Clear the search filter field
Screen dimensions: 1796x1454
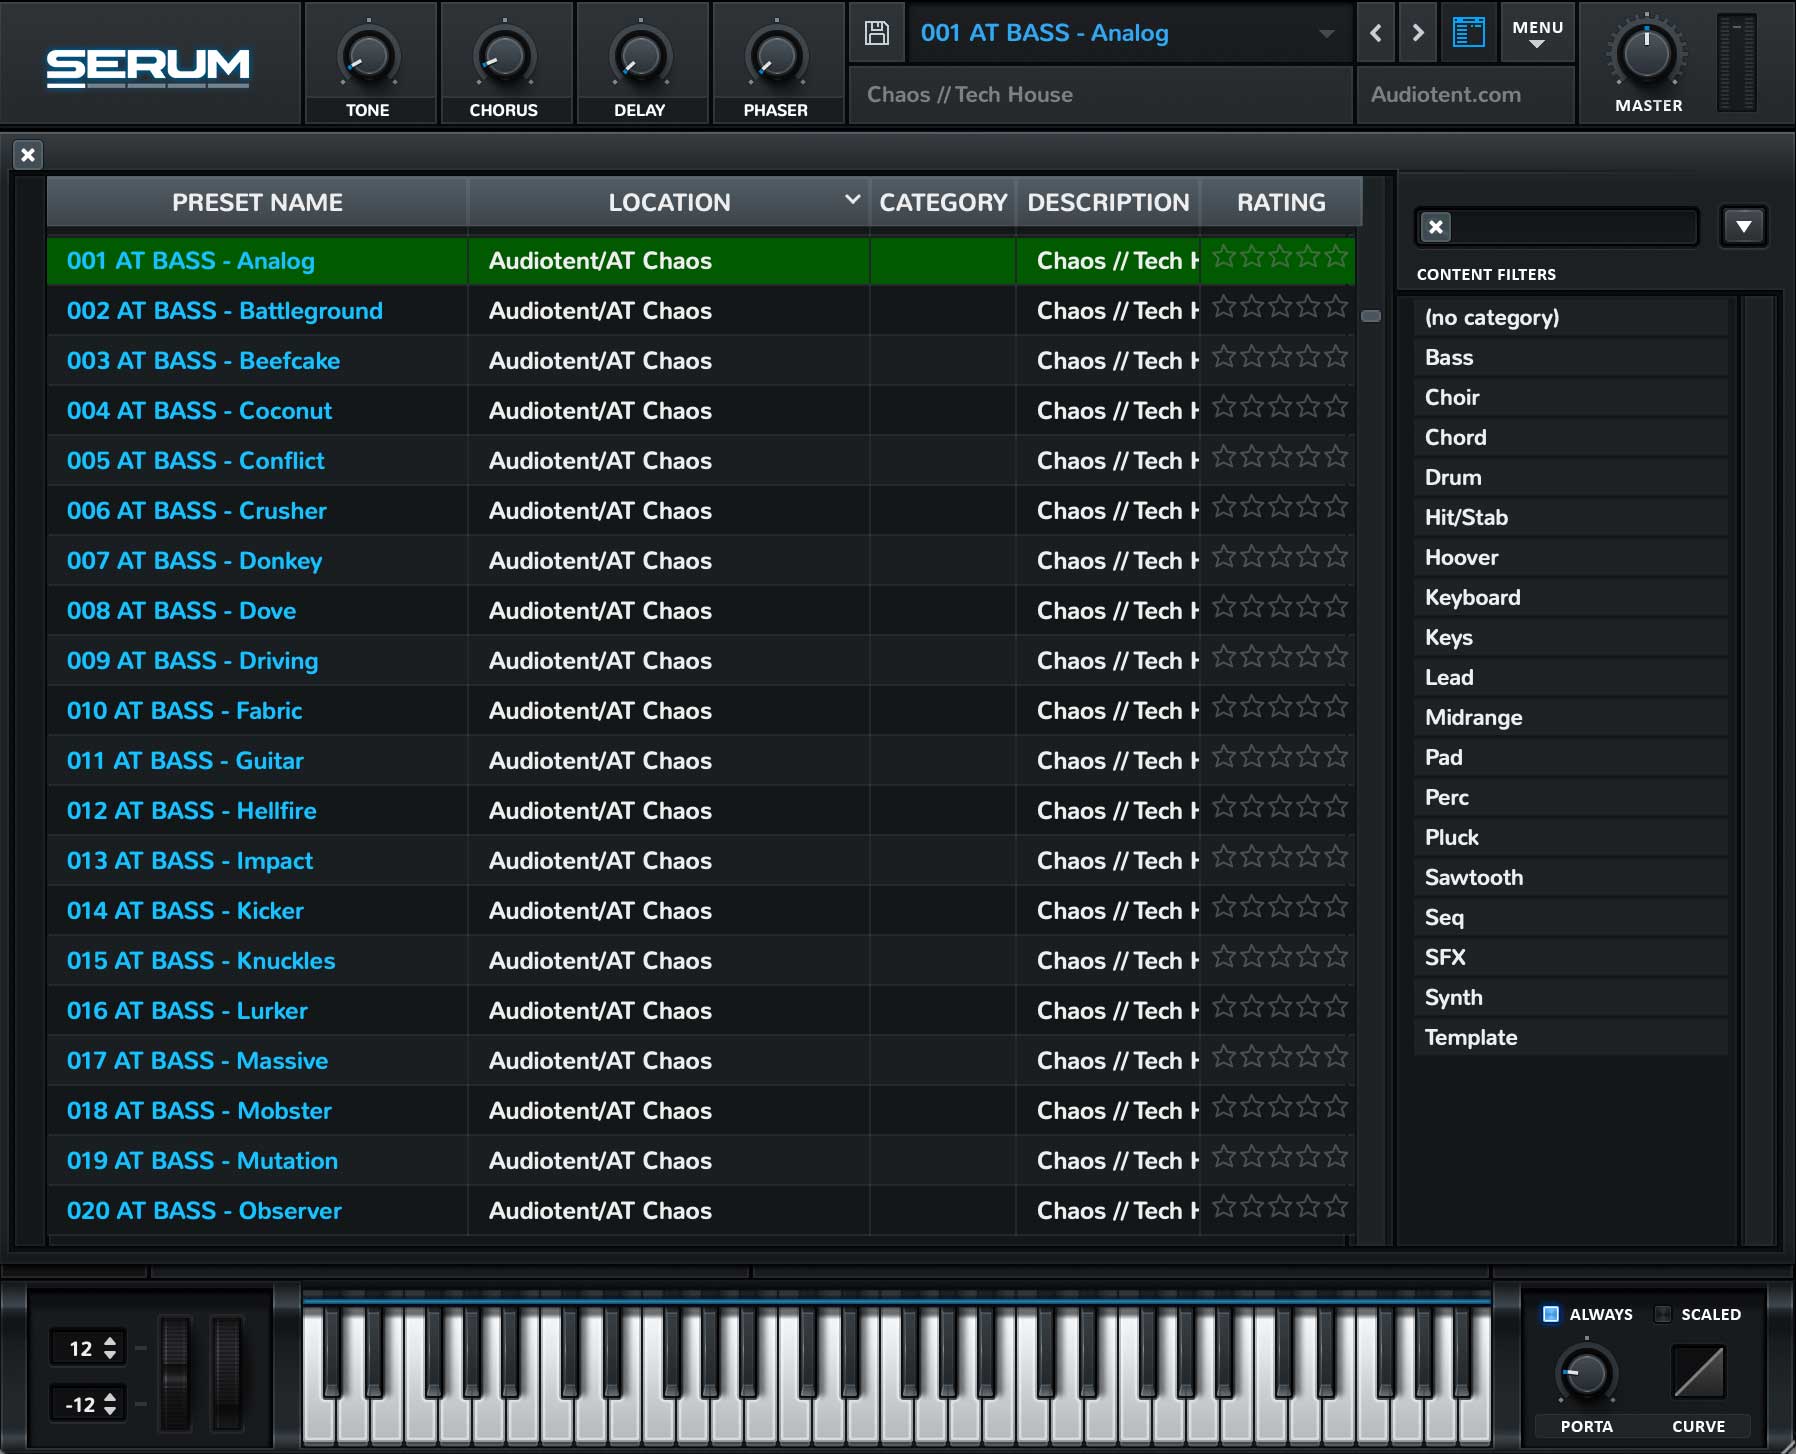pos(1436,227)
